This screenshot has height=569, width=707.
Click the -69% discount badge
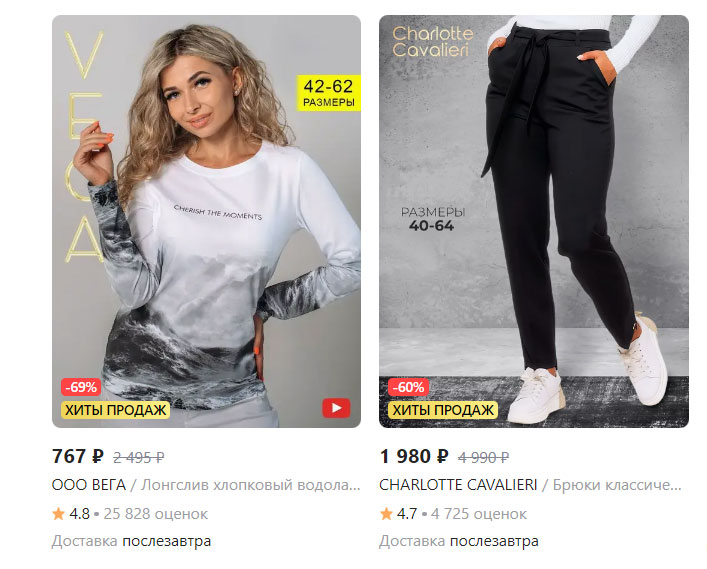[x=81, y=387]
